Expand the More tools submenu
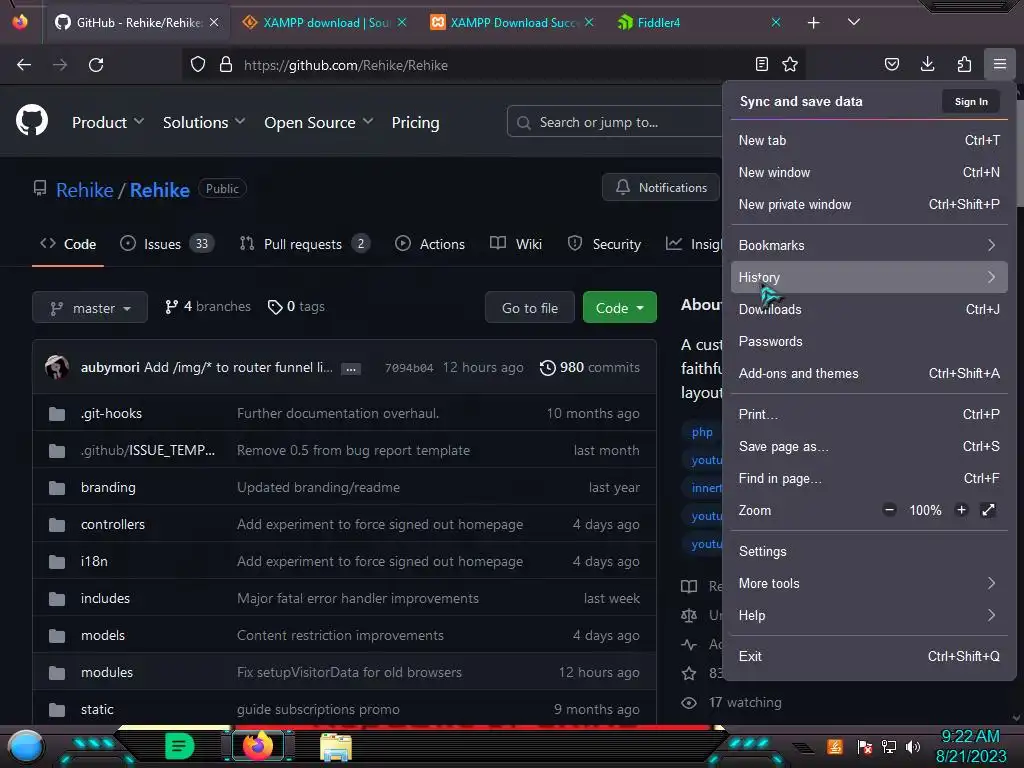This screenshot has width=1024, height=768. click(x=869, y=584)
